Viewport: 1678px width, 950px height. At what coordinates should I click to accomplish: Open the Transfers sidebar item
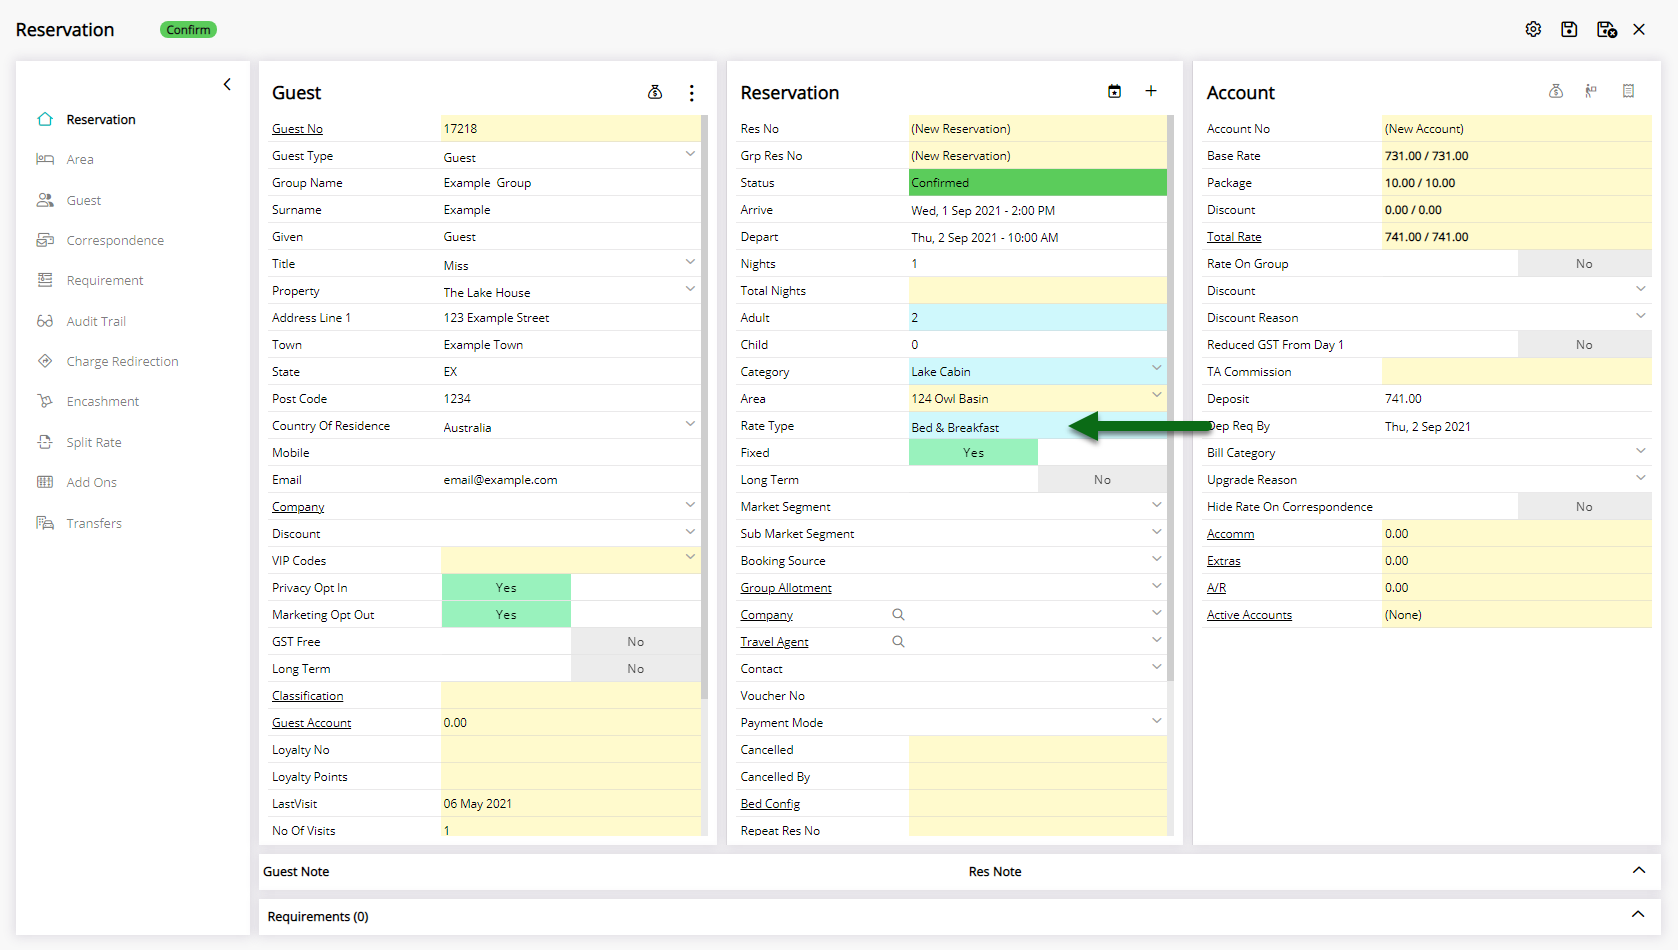tap(93, 523)
